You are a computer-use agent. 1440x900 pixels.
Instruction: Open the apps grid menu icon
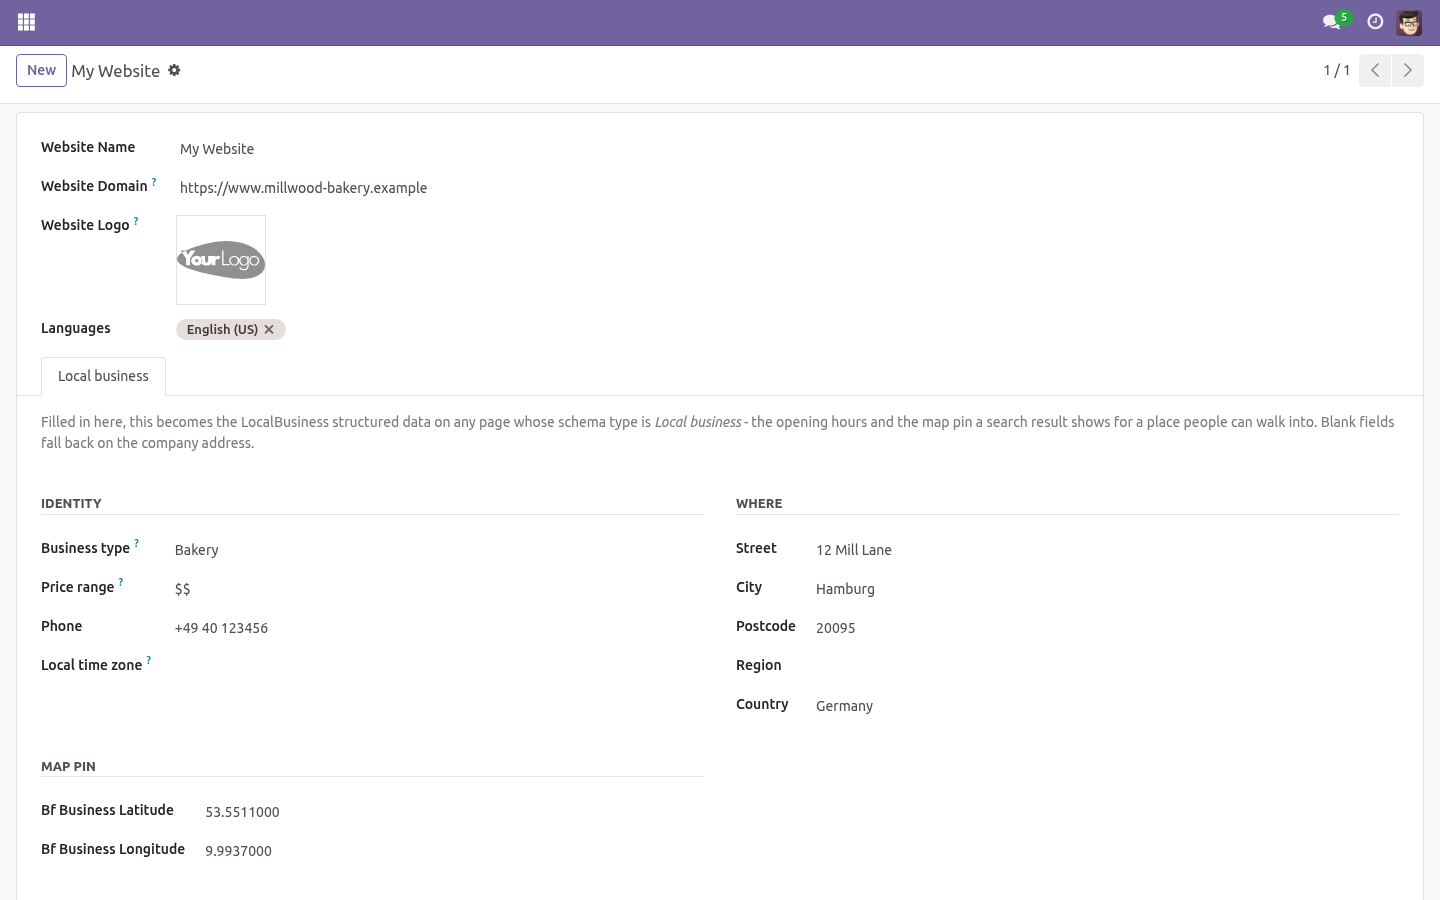[x=27, y=22]
